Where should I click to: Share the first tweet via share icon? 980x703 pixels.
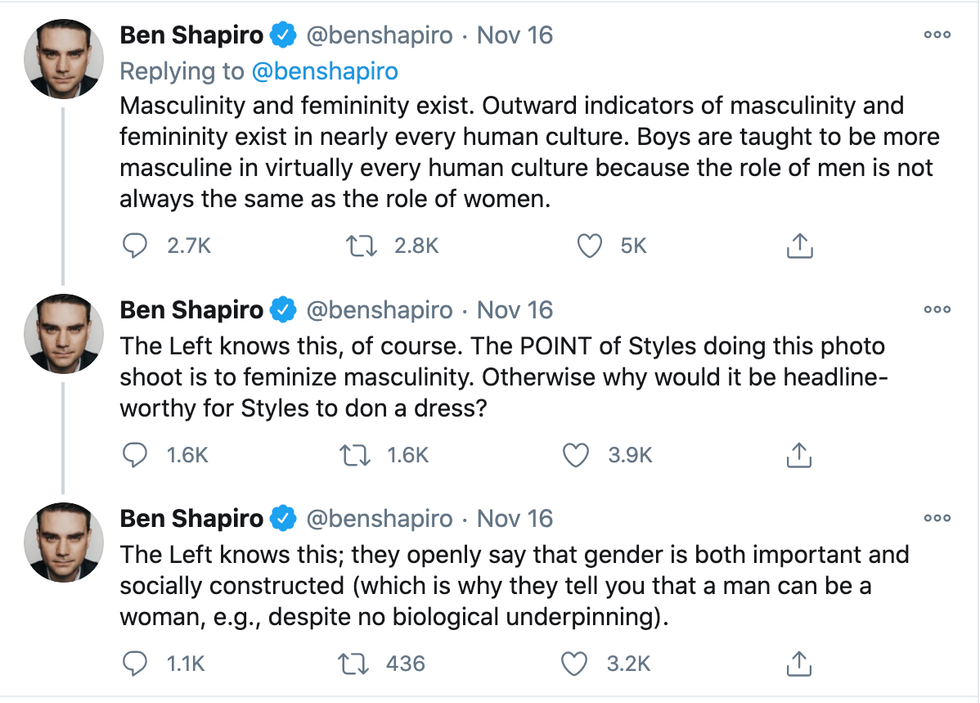tap(798, 246)
